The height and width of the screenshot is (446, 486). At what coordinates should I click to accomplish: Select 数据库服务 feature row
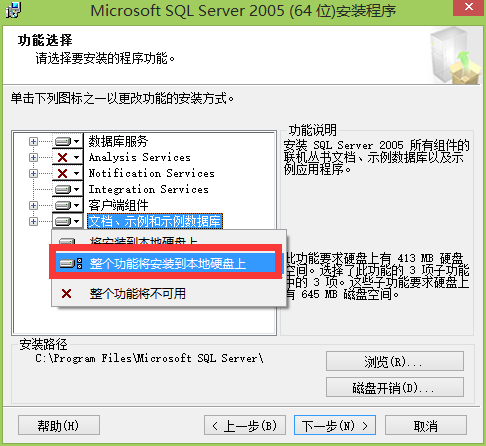(x=118, y=141)
